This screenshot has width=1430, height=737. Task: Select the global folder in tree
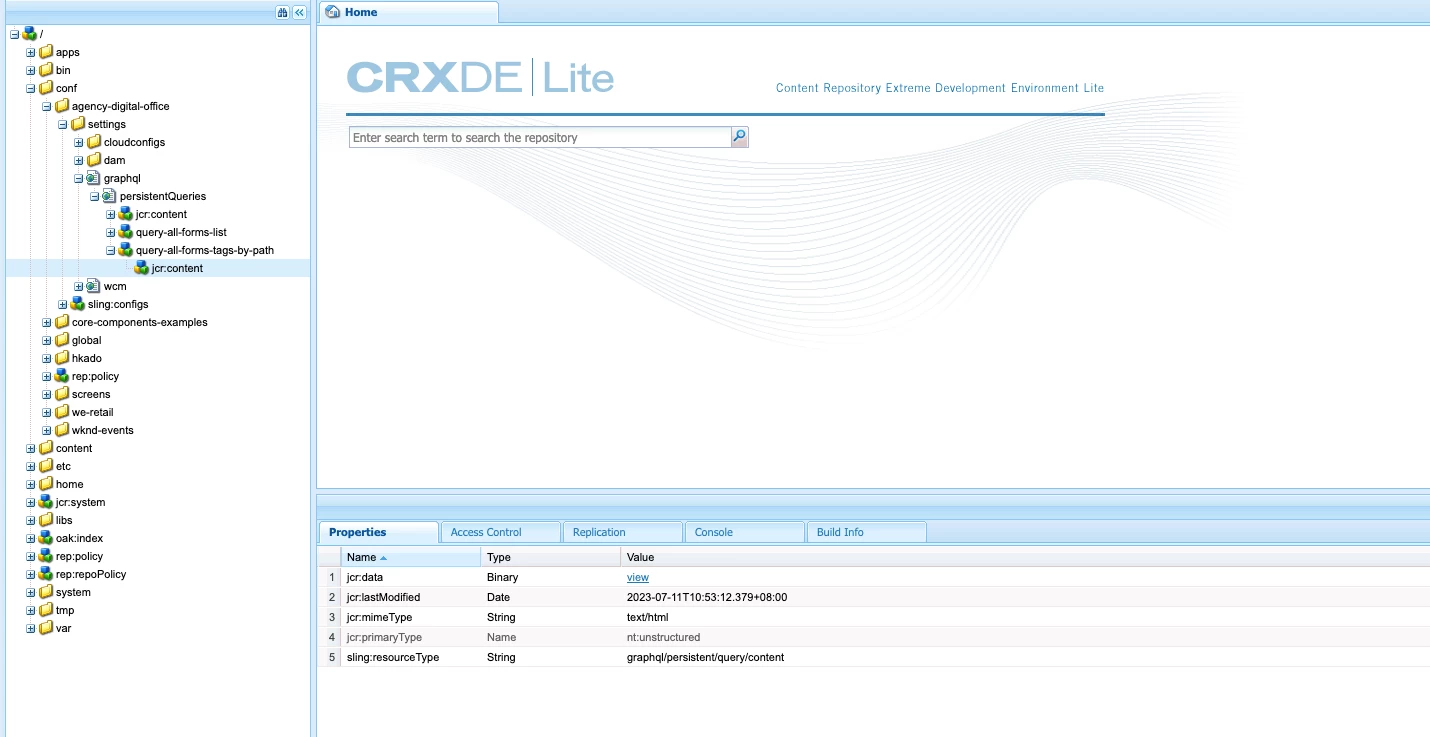86,340
